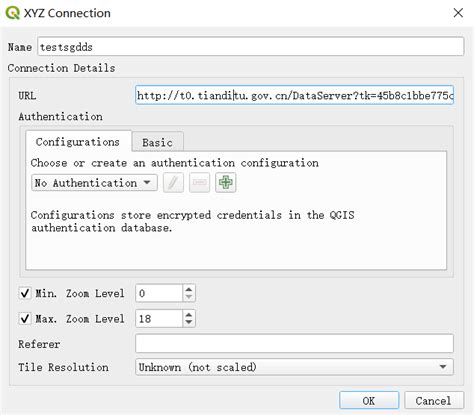Open the No Authentication dropdown
This screenshot has width=474, height=415.
94,183
